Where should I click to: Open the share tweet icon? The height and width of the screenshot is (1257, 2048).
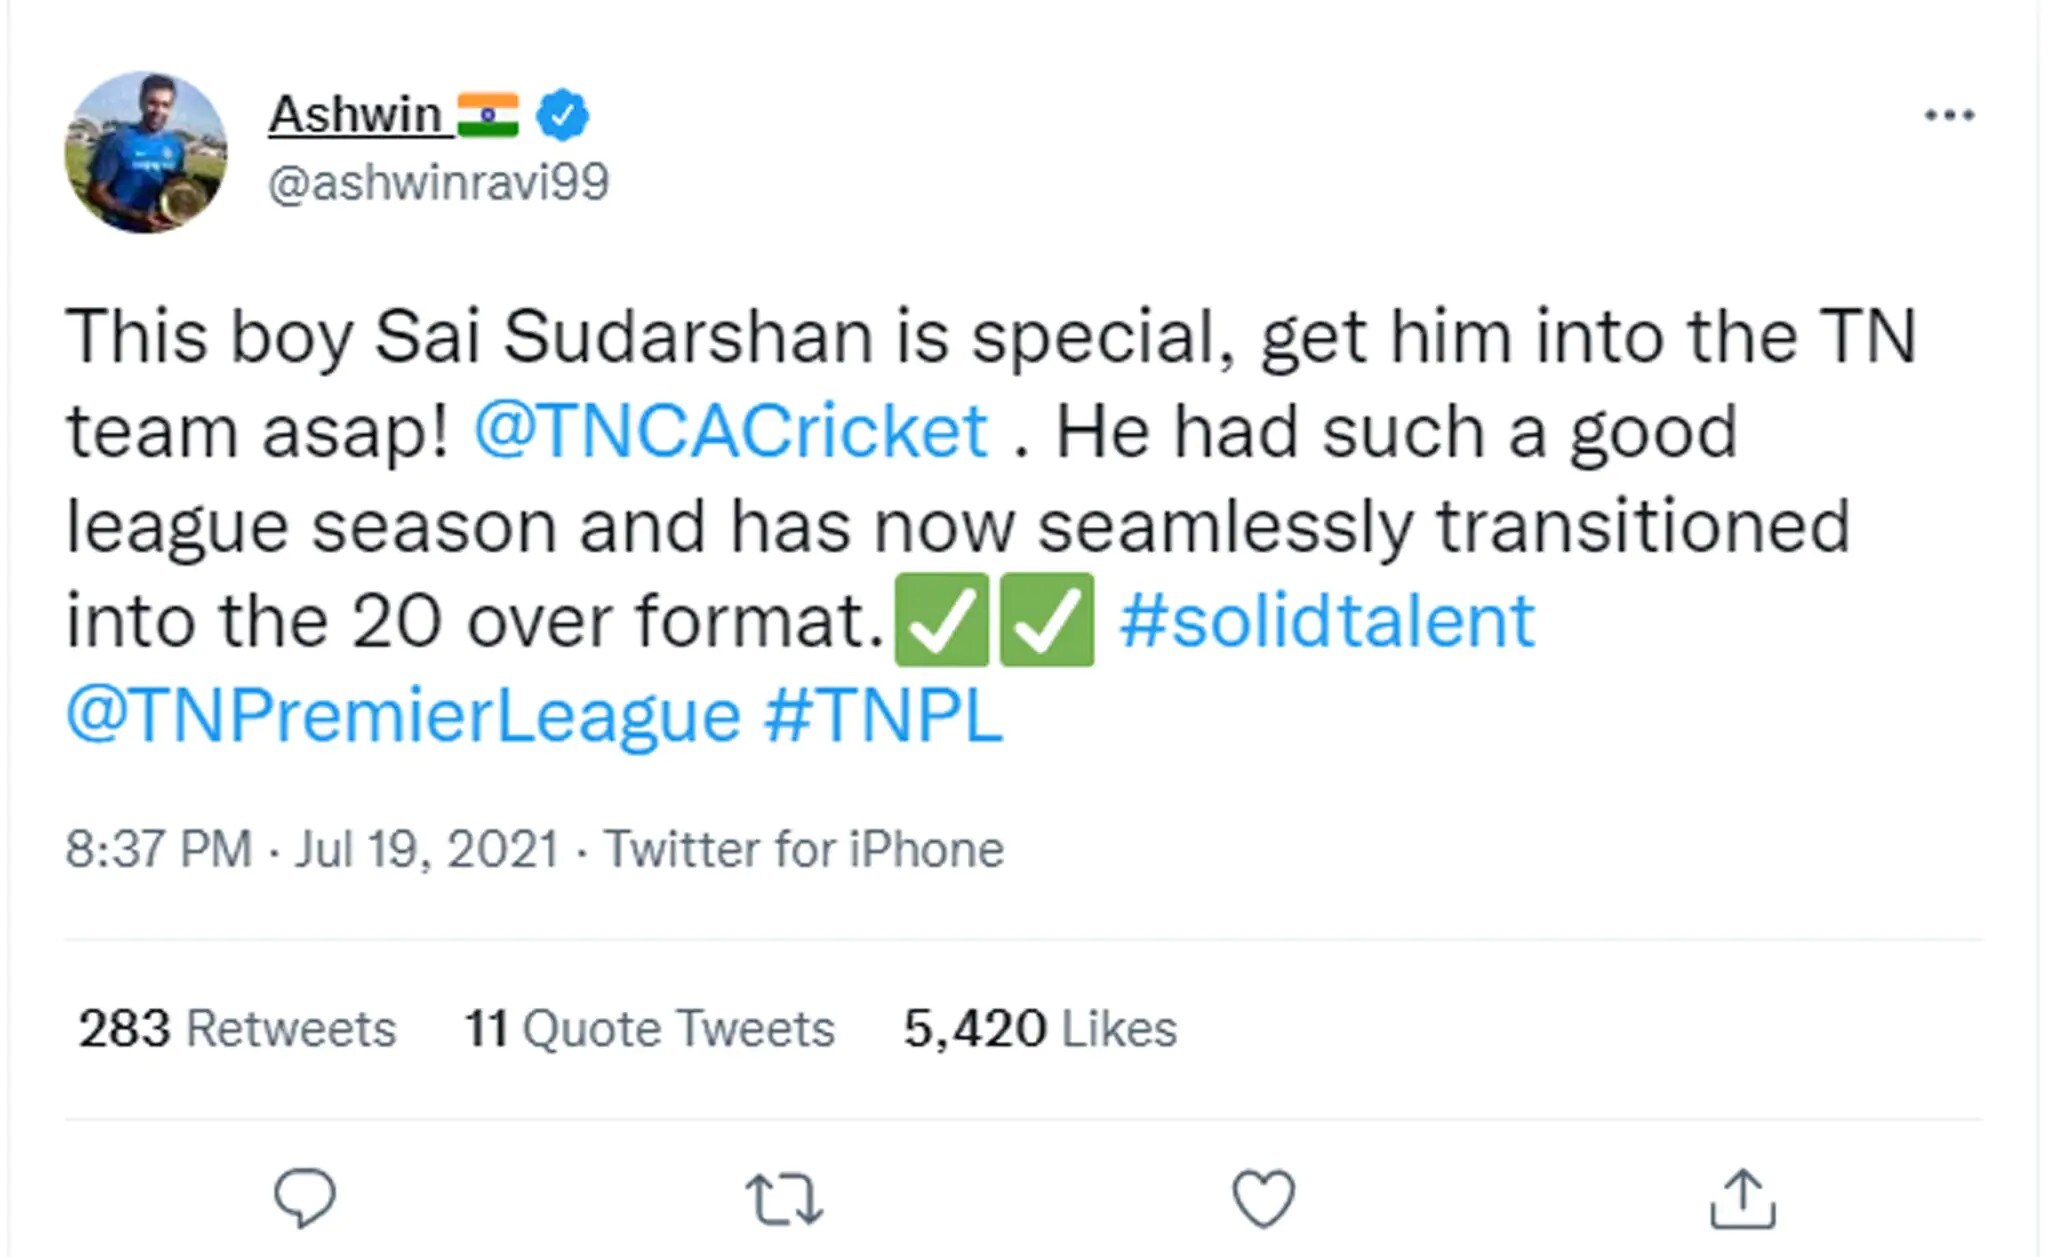(1742, 1198)
